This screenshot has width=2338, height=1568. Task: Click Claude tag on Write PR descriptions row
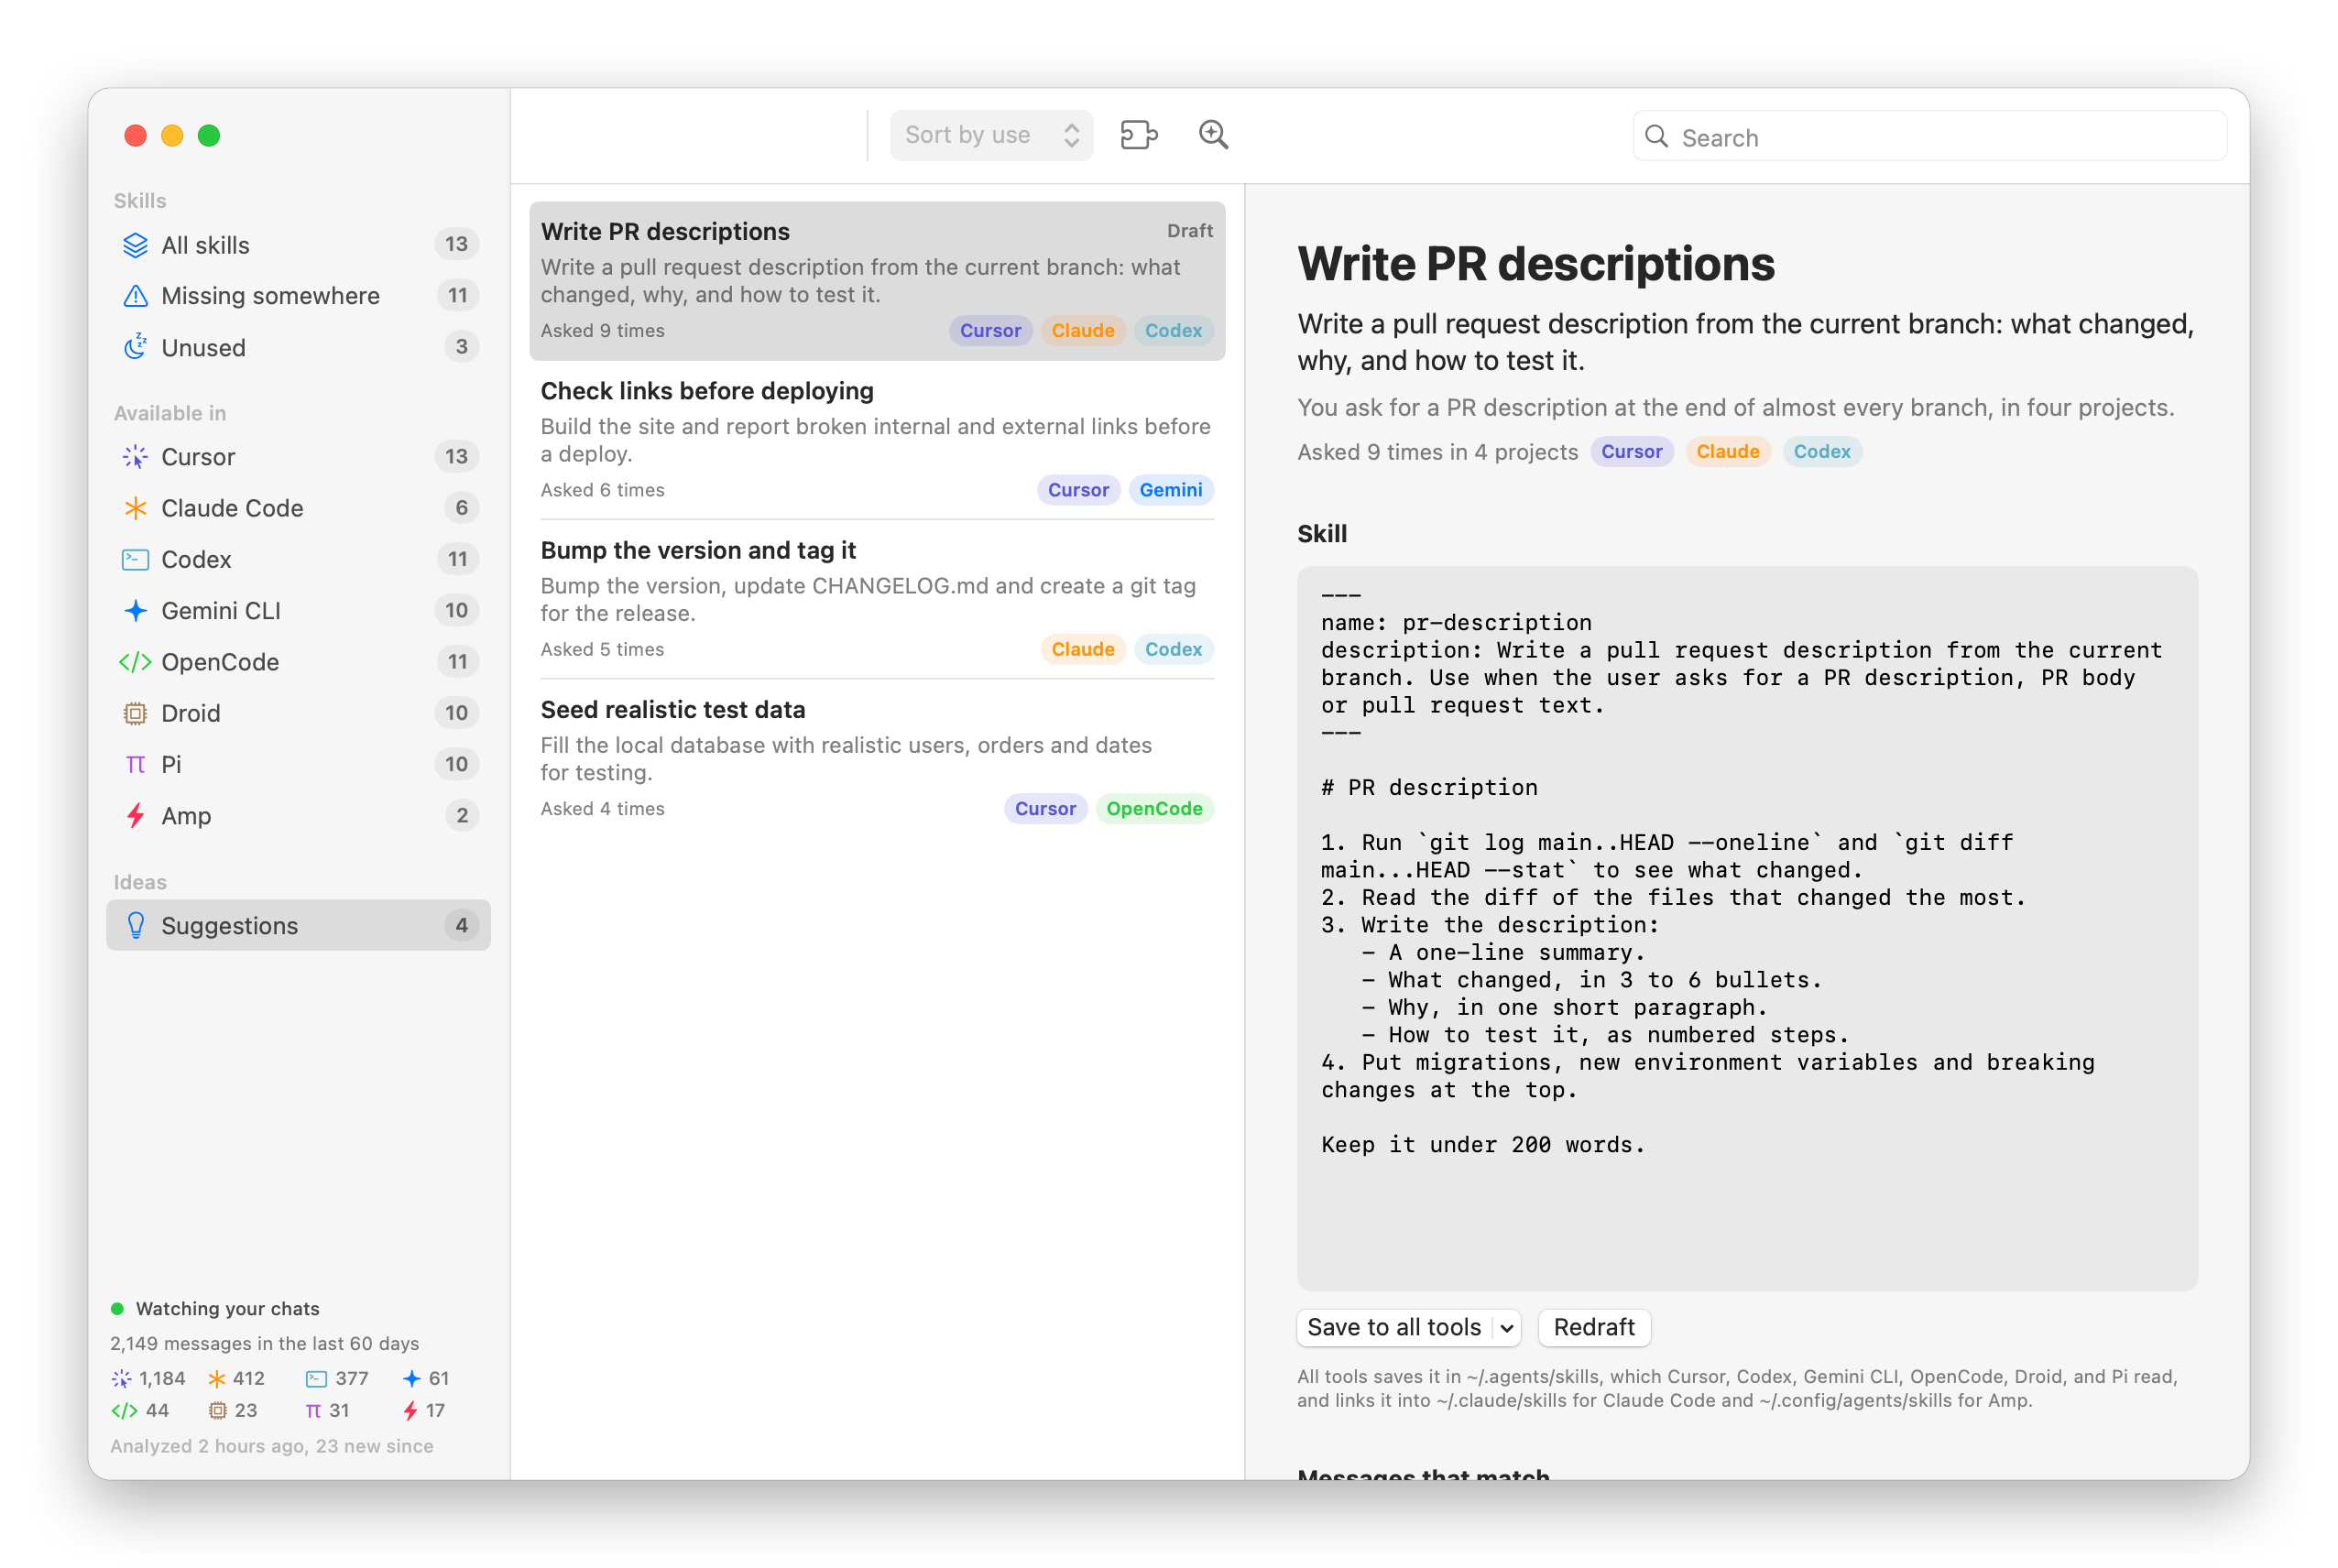(x=1083, y=331)
